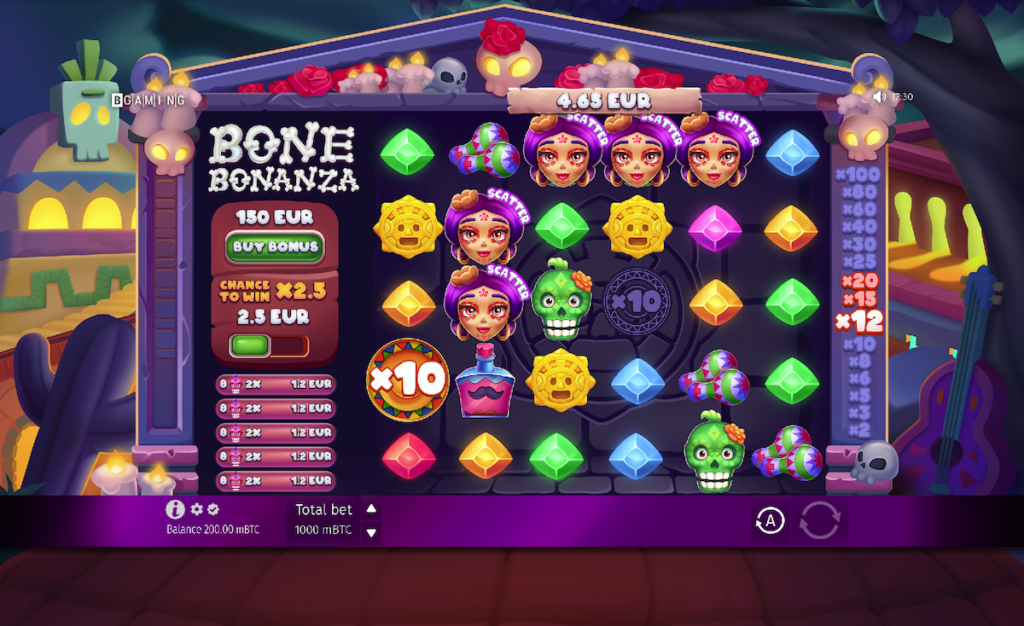Open the game info (i) icon
The width and height of the screenshot is (1024, 626).
coord(174,509)
